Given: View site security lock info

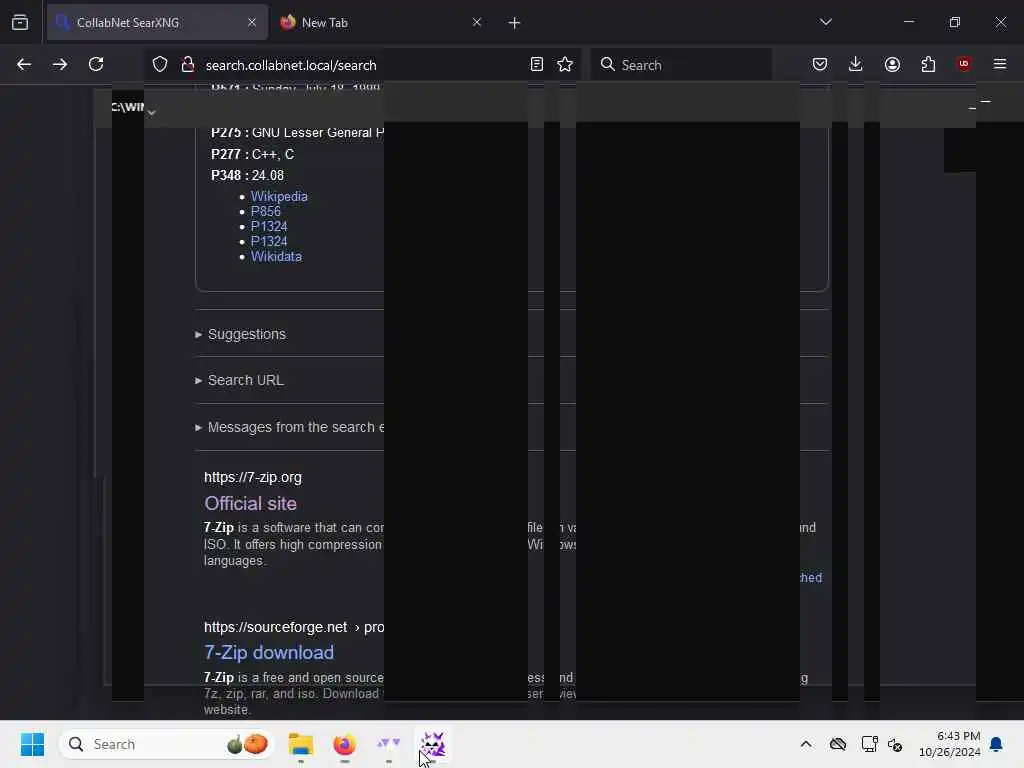Looking at the screenshot, I should click(x=188, y=64).
